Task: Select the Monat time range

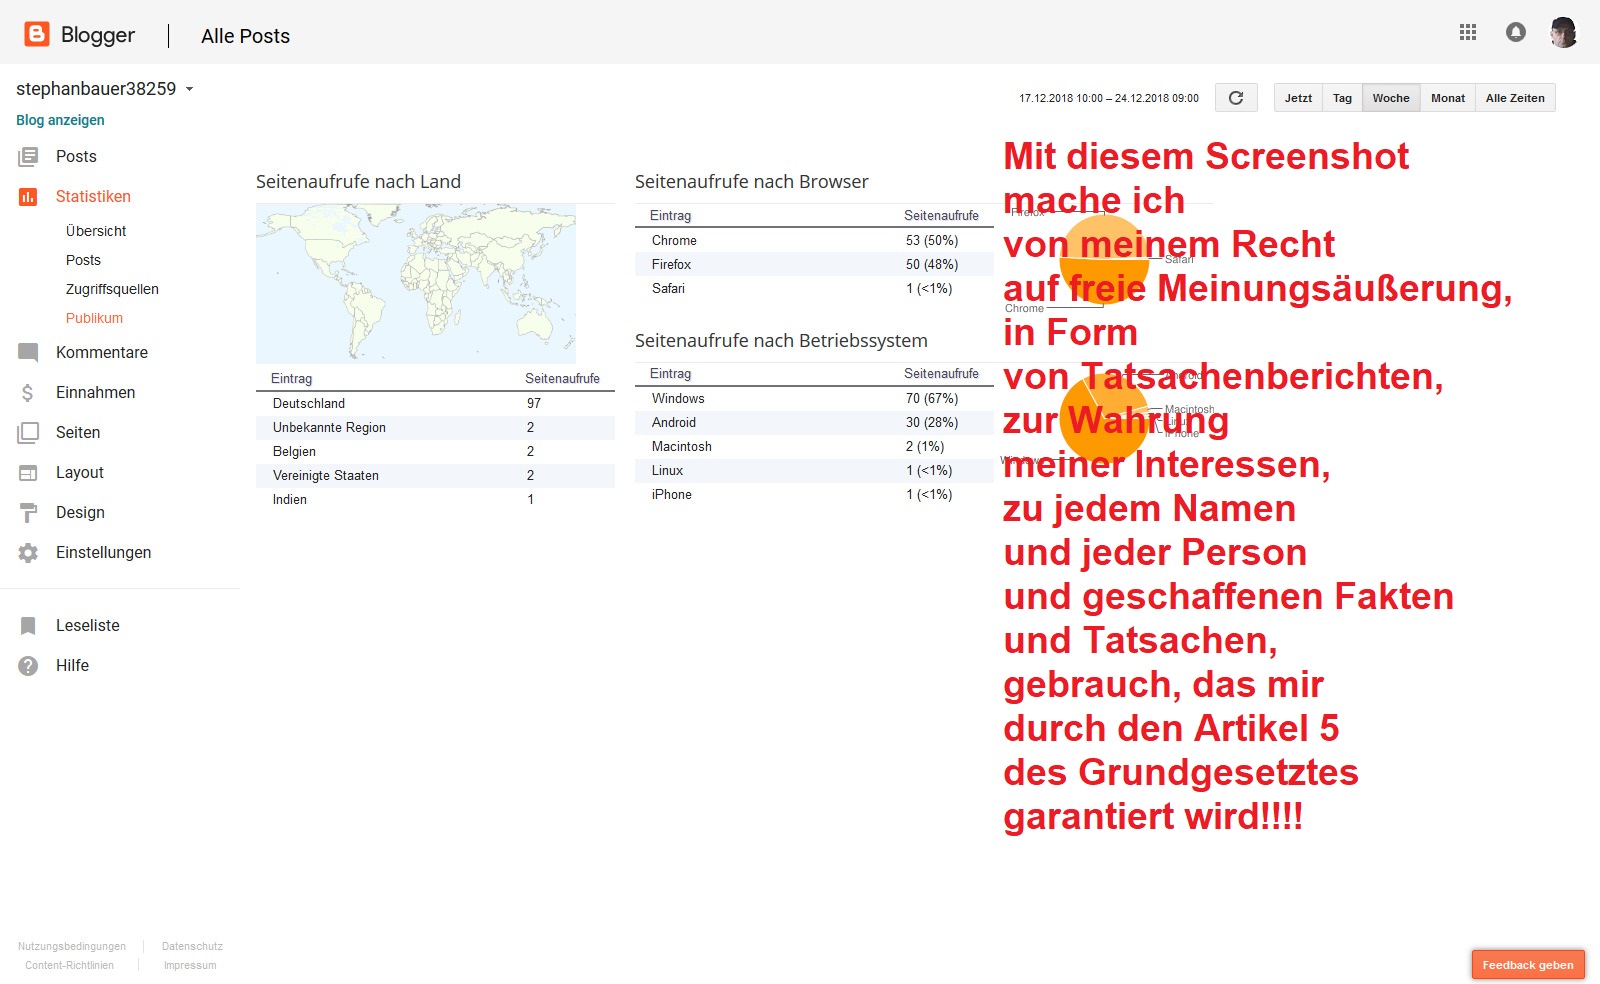Action: tap(1448, 98)
